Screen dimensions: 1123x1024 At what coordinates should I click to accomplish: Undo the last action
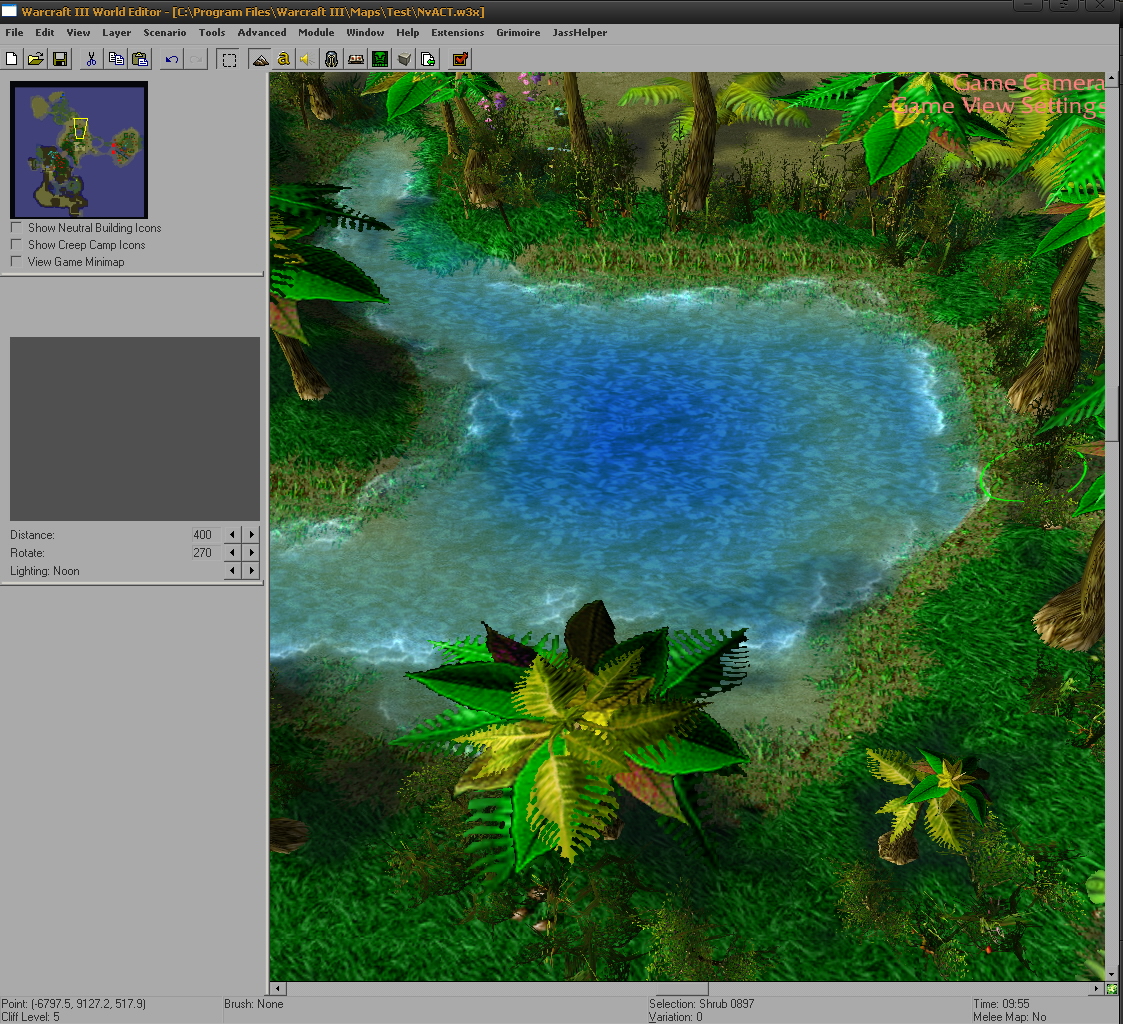click(x=172, y=59)
